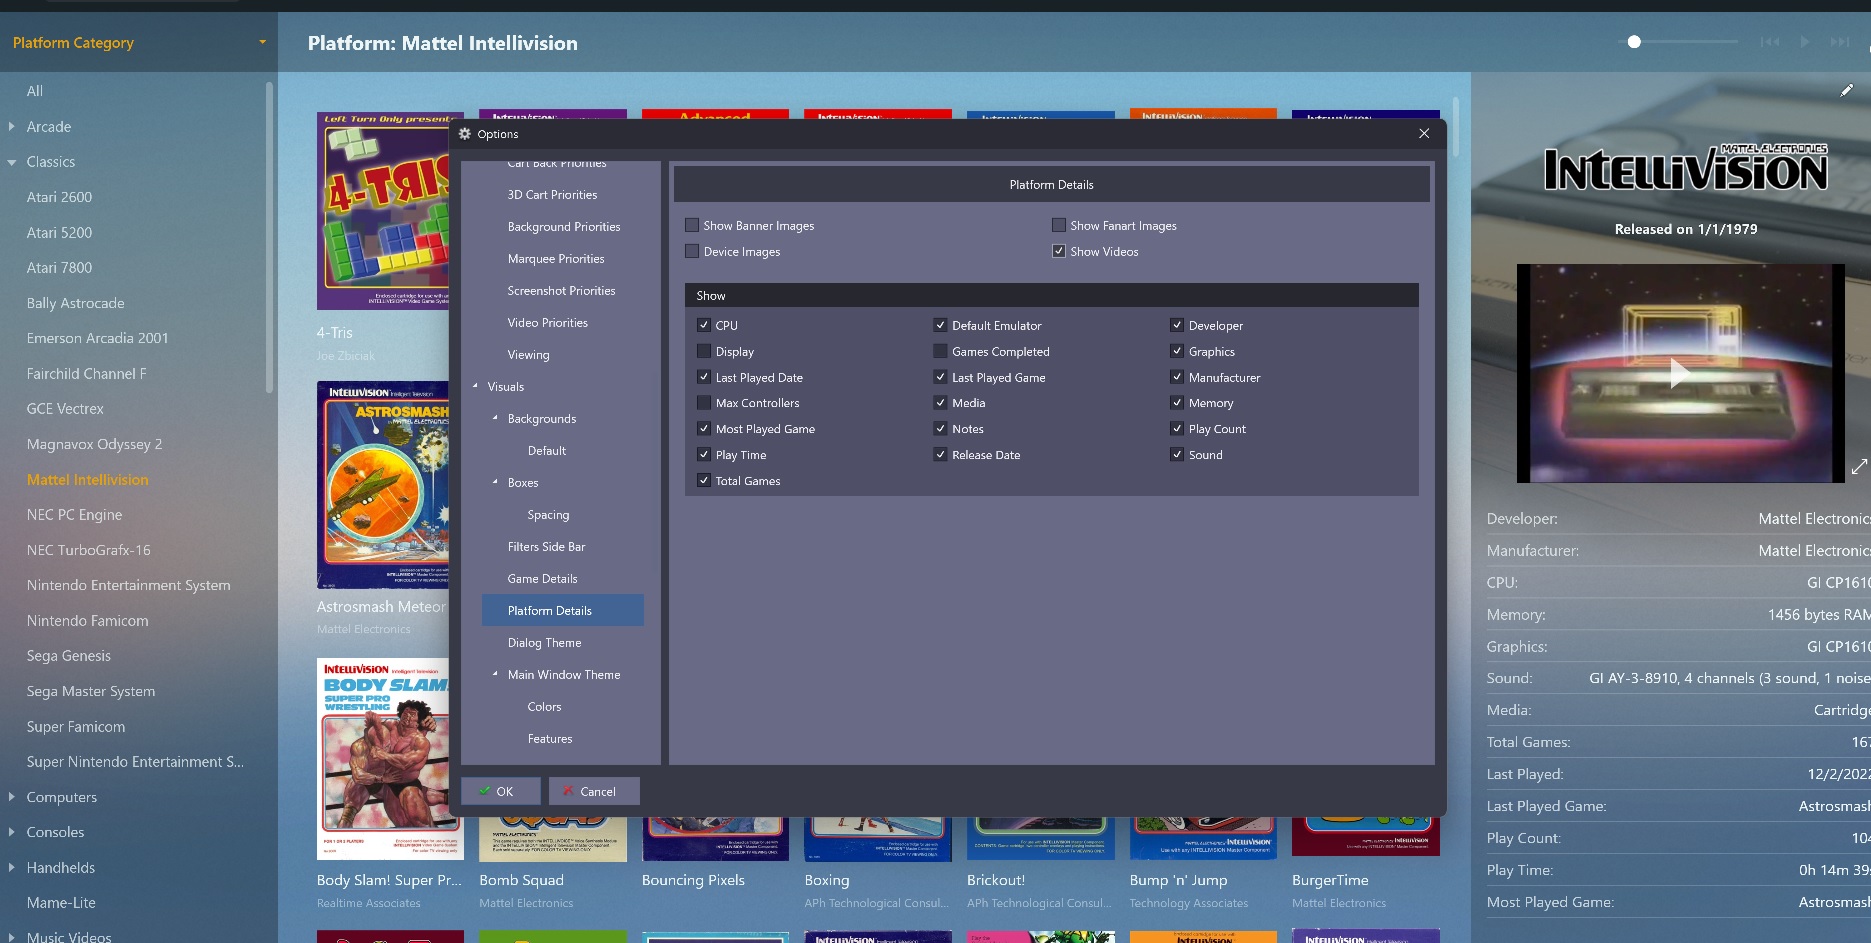This screenshot has width=1871, height=943.
Task: Open Colors settings
Action: click(x=544, y=707)
